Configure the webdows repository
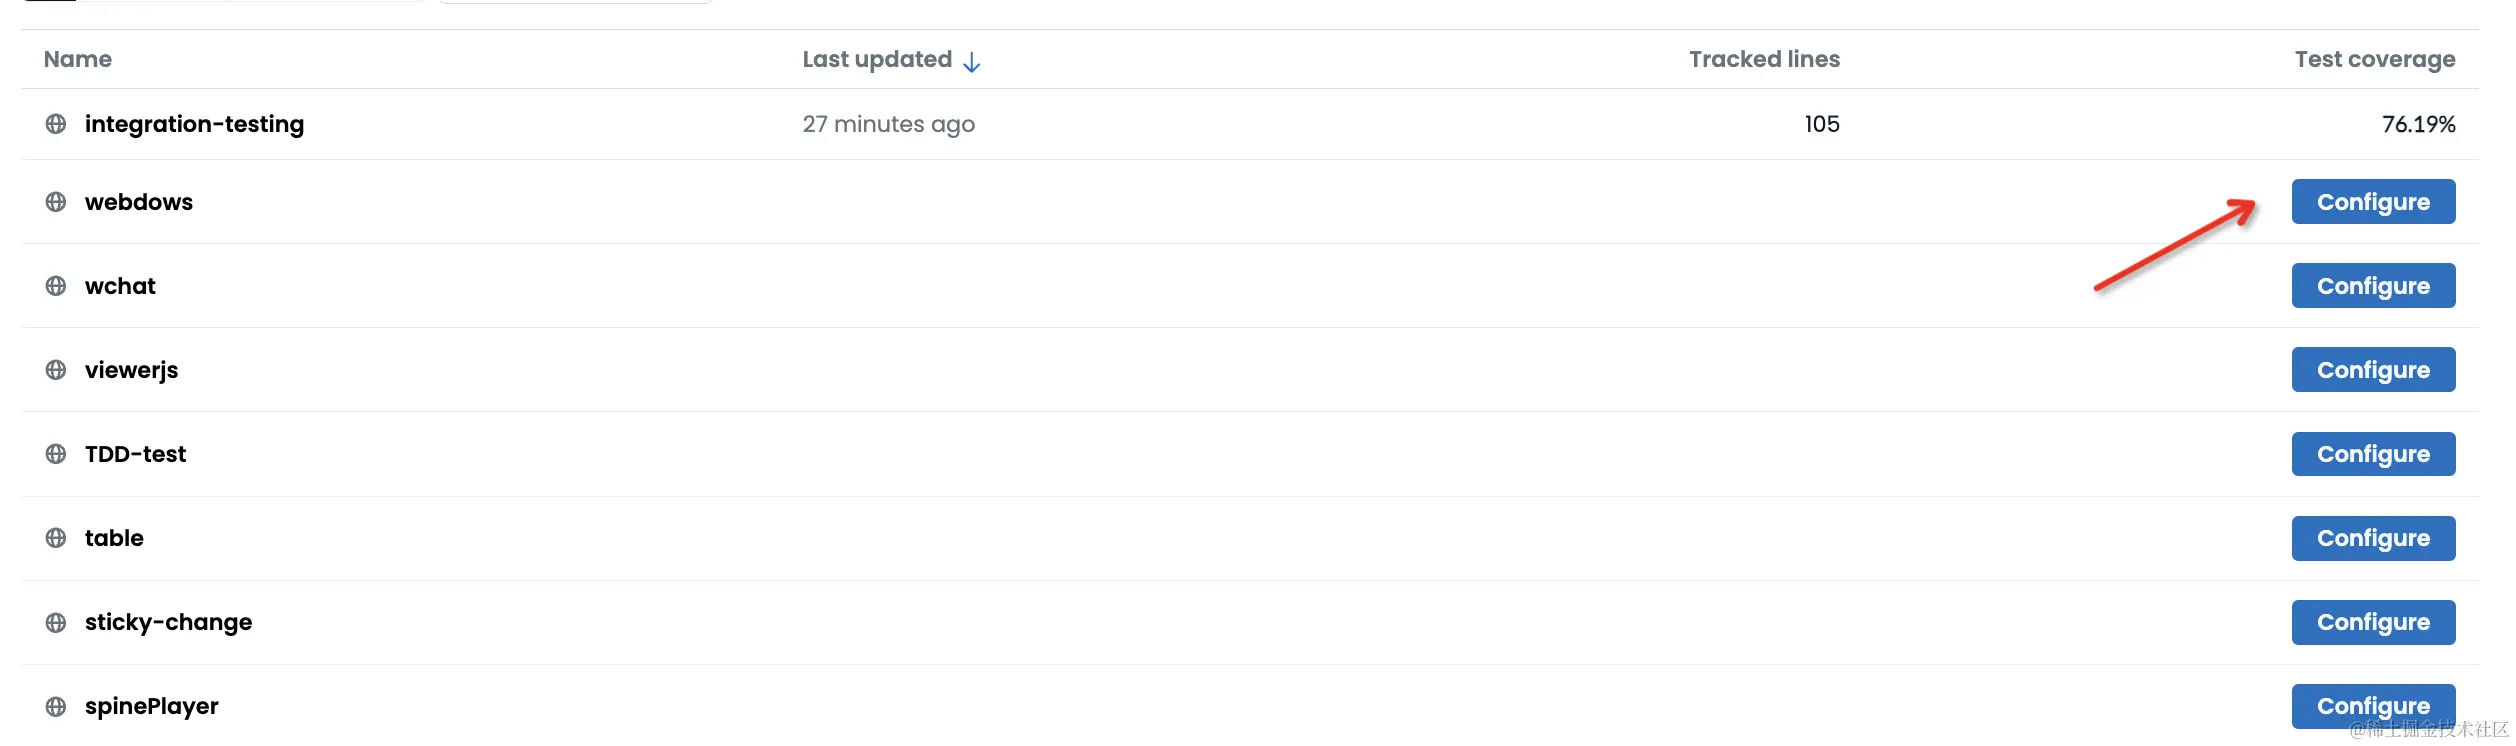The height and width of the screenshot is (746, 2516). tap(2373, 202)
